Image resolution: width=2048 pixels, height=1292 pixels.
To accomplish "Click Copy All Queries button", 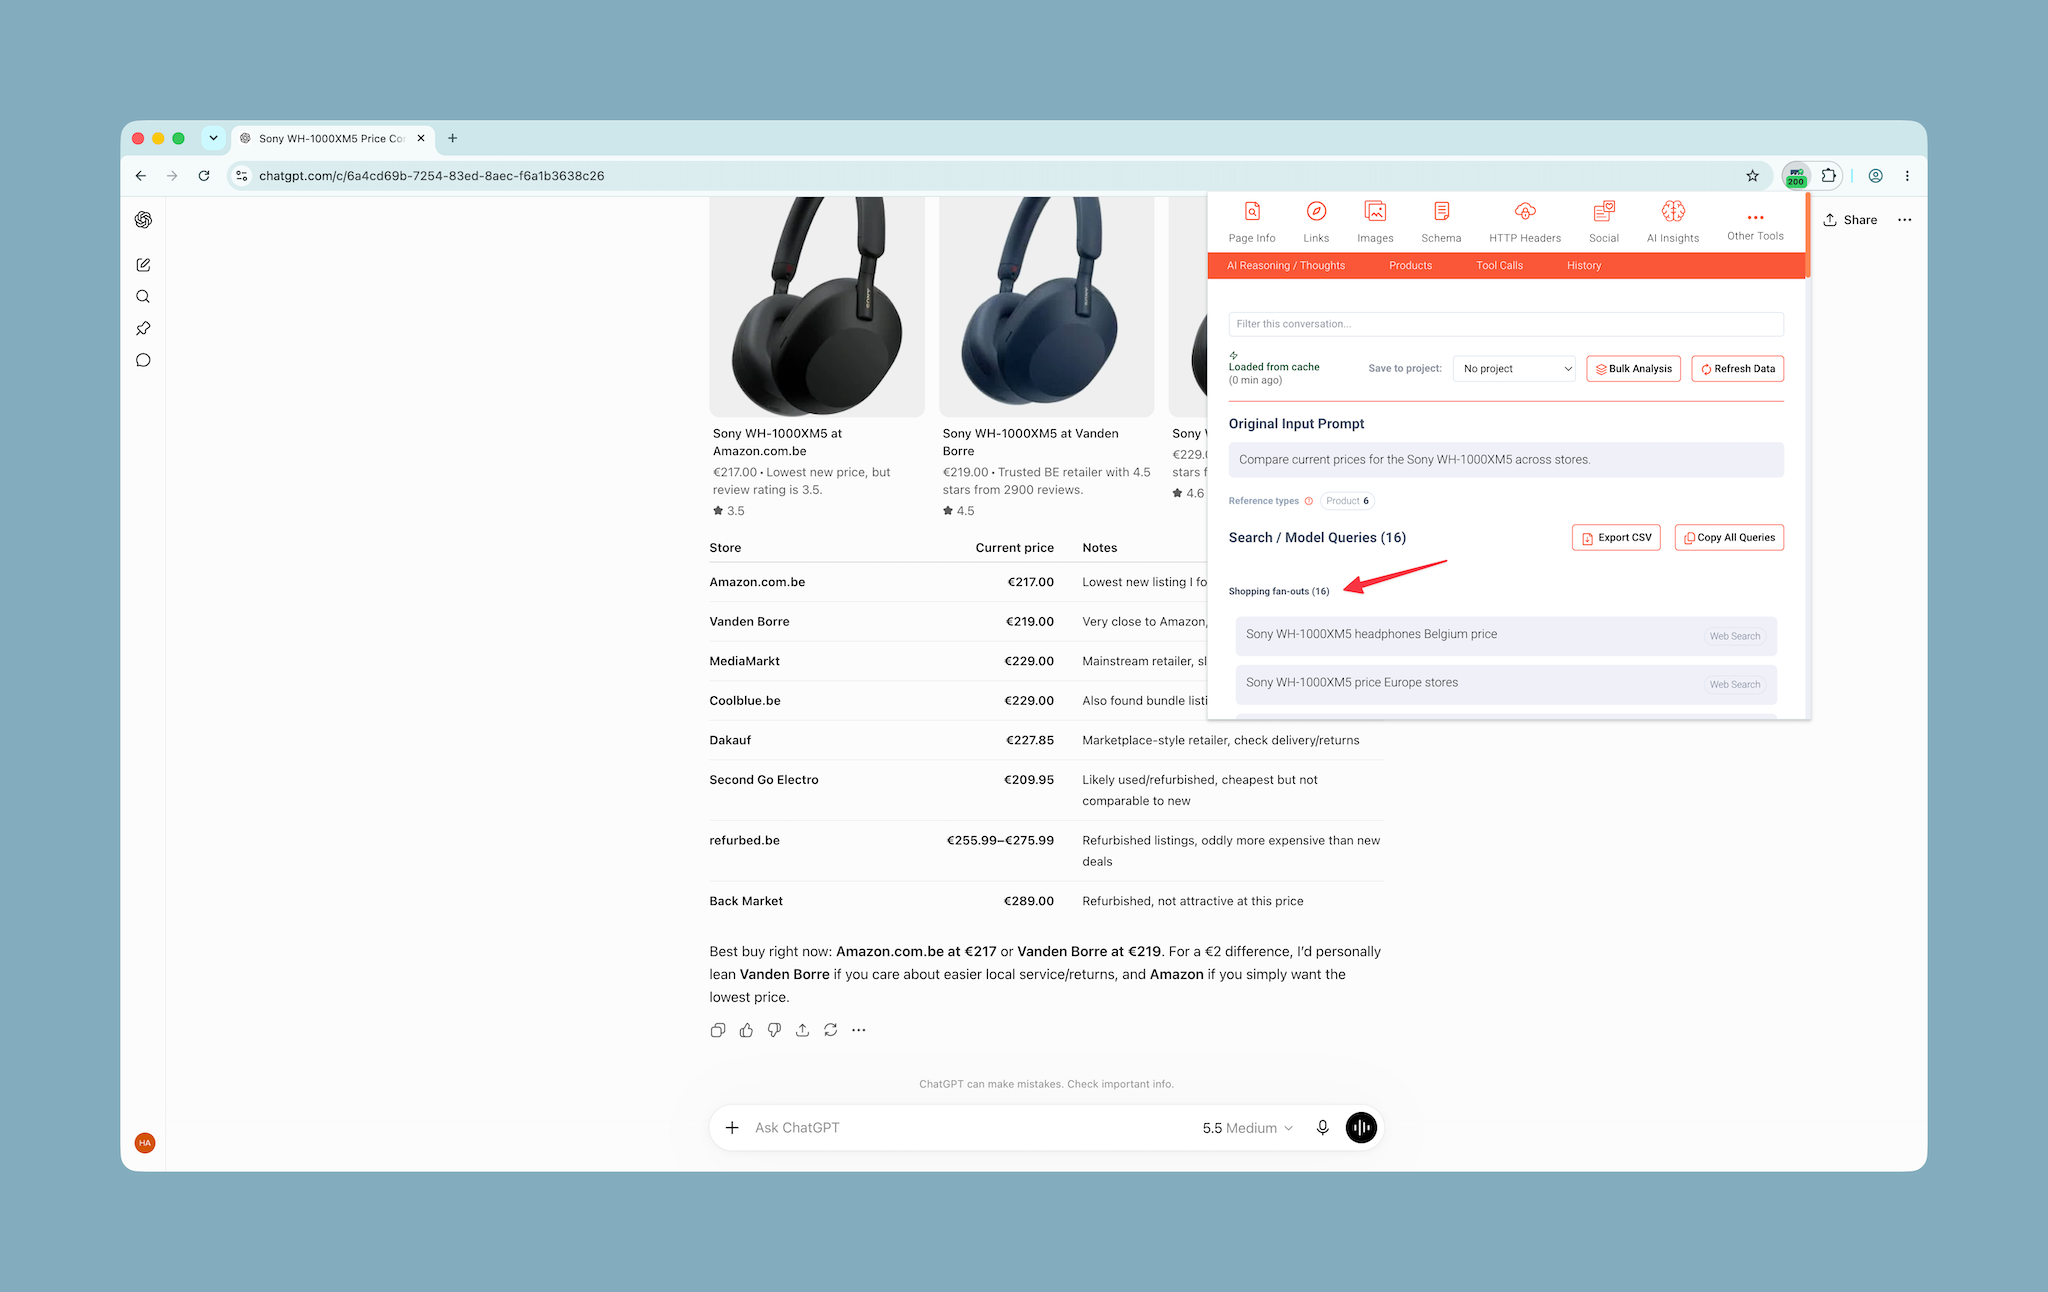I will [x=1729, y=538].
